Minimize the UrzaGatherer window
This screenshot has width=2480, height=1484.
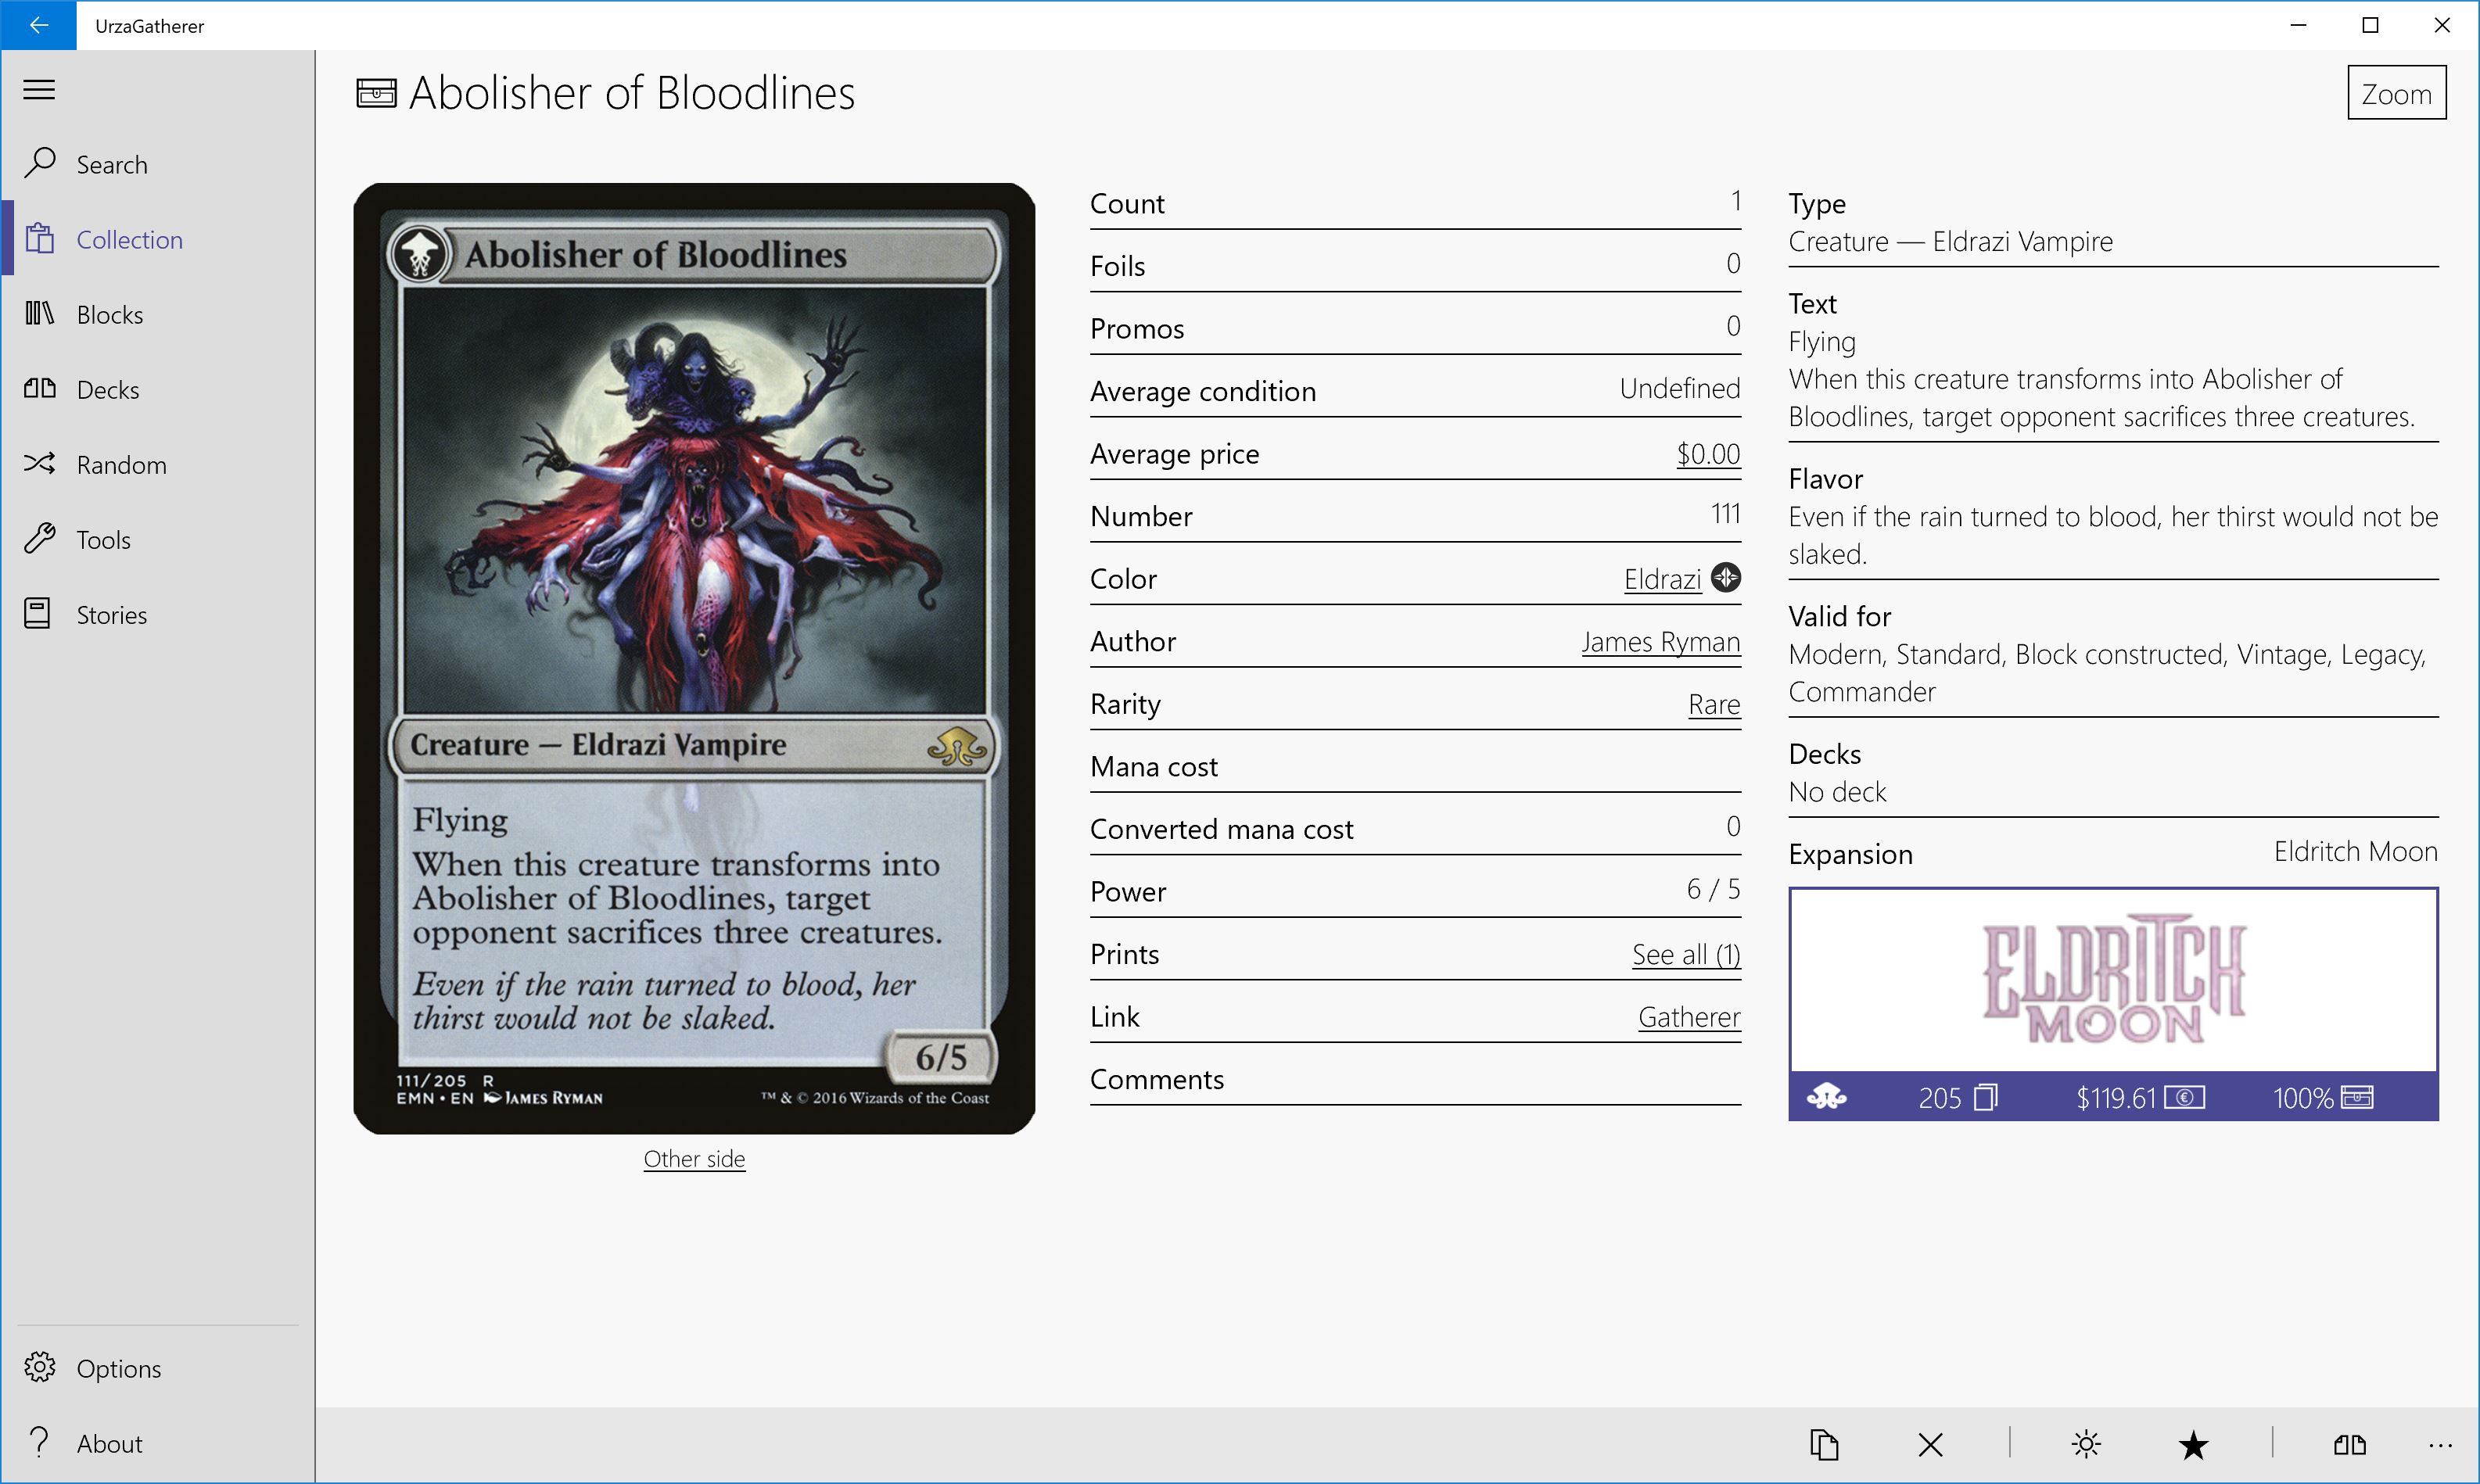[2298, 25]
